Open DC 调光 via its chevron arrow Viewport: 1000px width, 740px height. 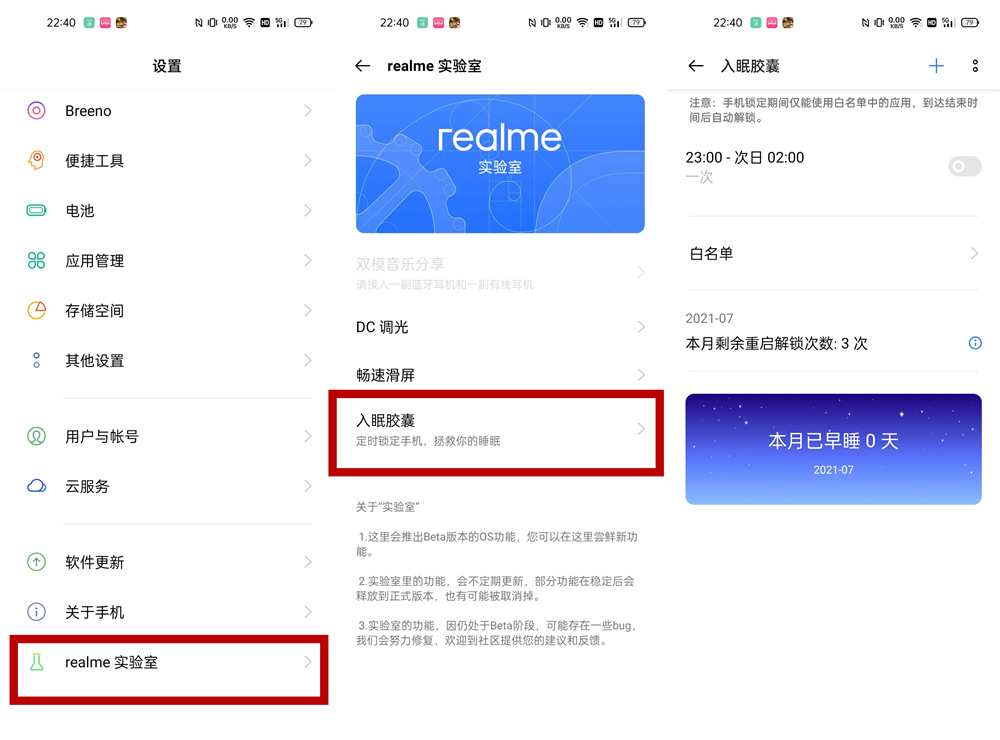pyautogui.click(x=641, y=327)
